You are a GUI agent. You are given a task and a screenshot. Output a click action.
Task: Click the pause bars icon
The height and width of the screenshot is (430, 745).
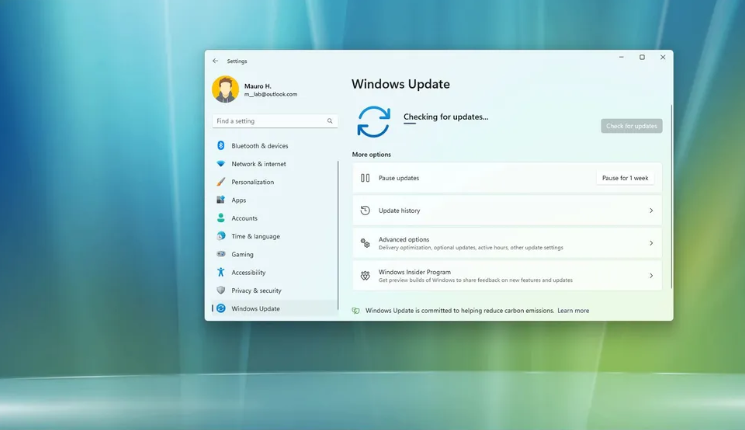[x=365, y=178]
